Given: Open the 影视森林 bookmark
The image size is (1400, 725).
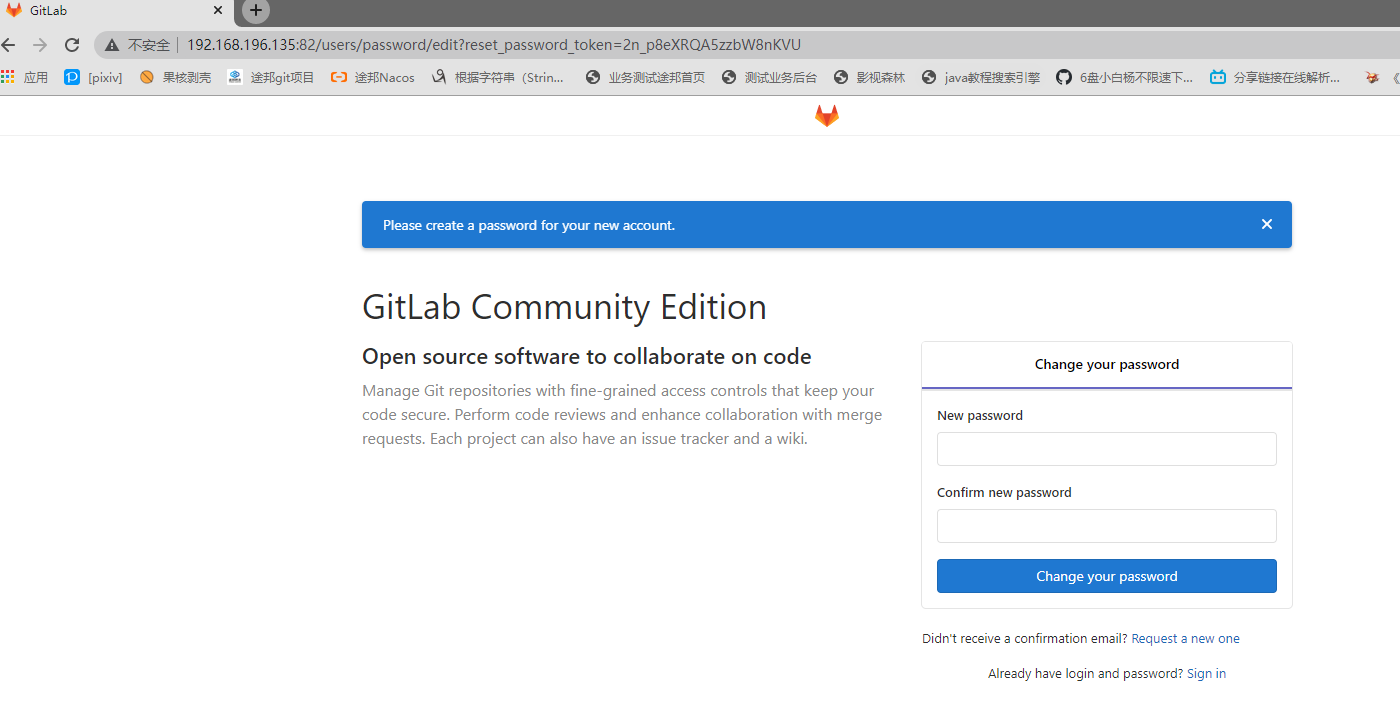Looking at the screenshot, I should 869,77.
